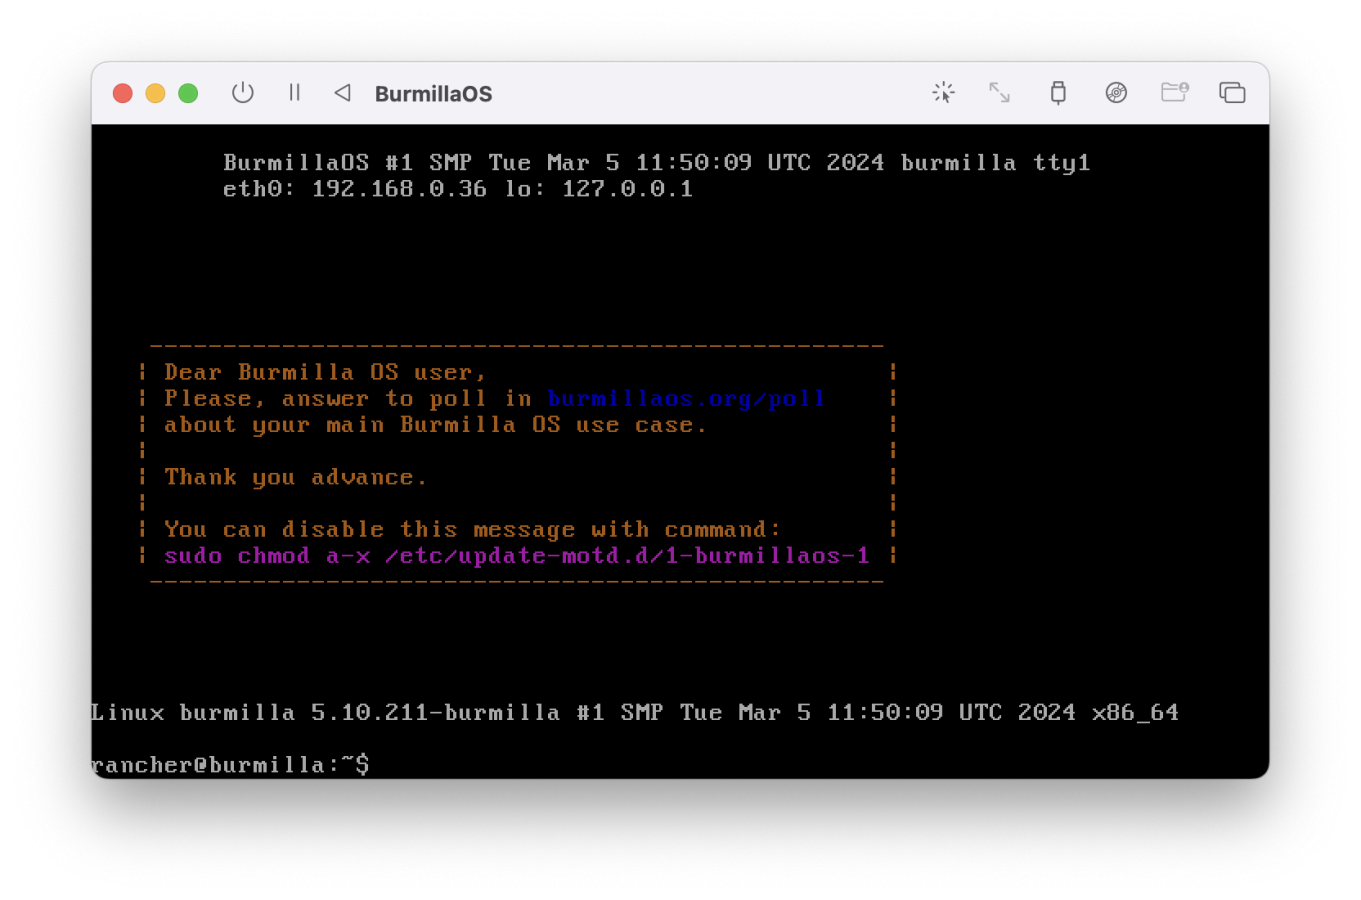Click the sudo chmod command line
1361x900 pixels.
pyautogui.click(x=516, y=555)
